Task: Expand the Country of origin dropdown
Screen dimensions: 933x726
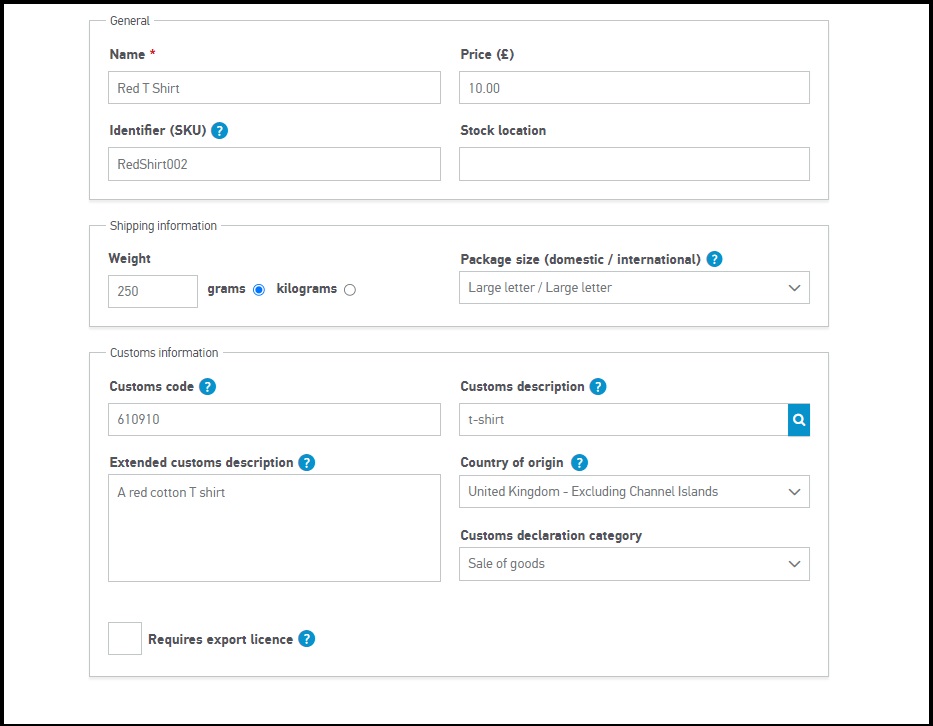Action: click(x=634, y=492)
